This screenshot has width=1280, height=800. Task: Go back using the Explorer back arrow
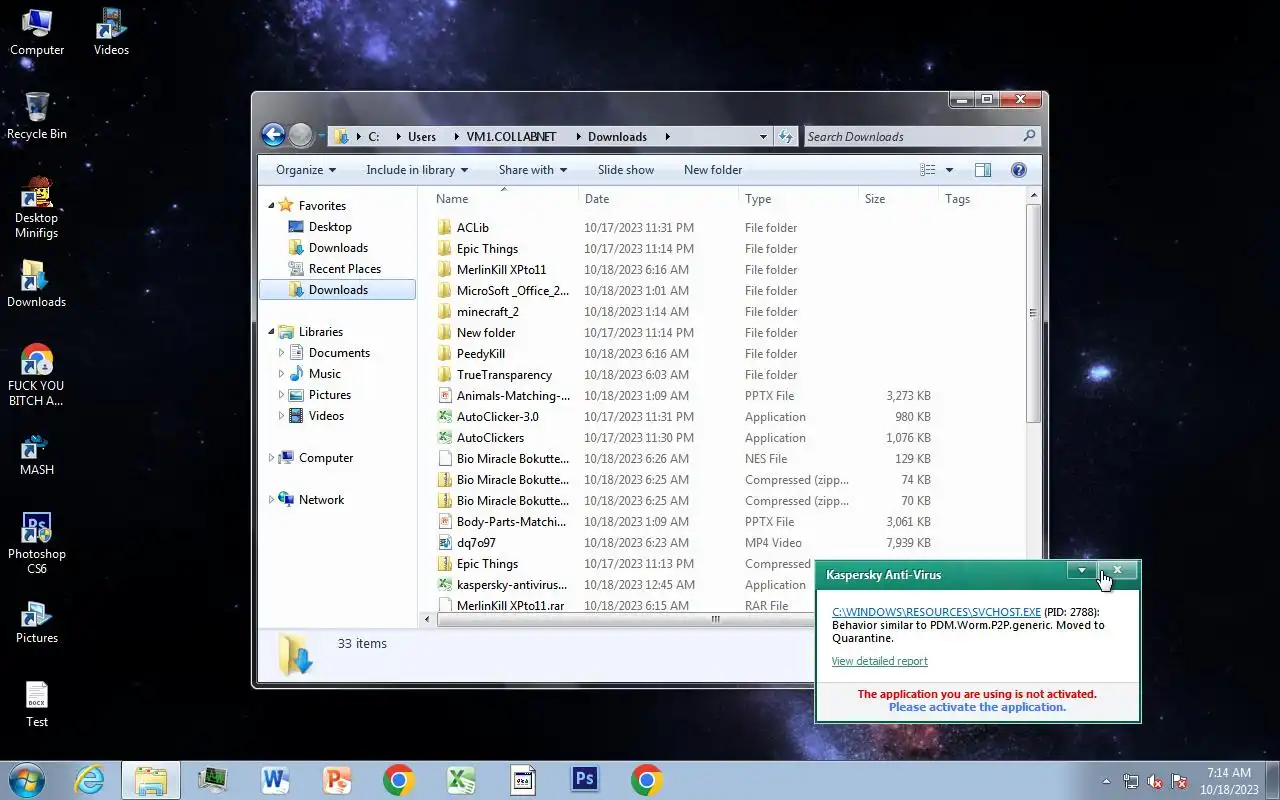273,135
